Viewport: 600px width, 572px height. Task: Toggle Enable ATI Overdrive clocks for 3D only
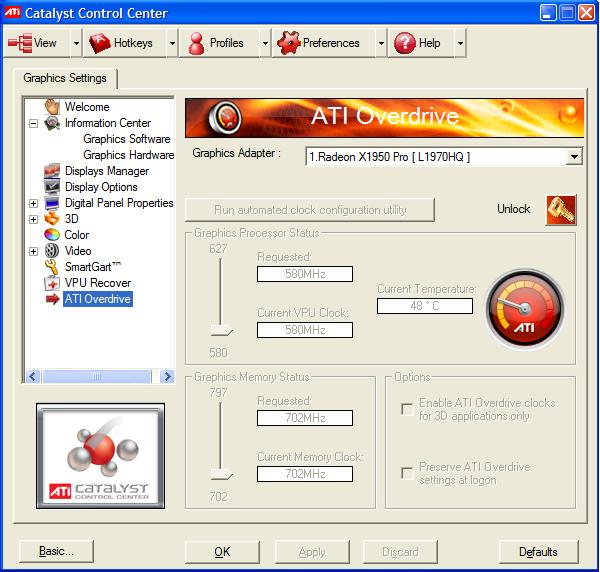407,409
